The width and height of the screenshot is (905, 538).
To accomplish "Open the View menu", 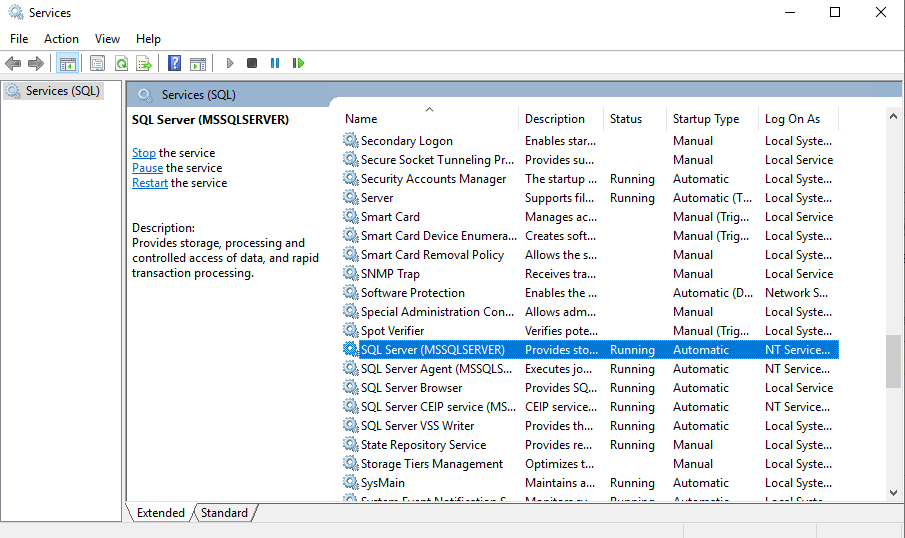I will [x=107, y=39].
